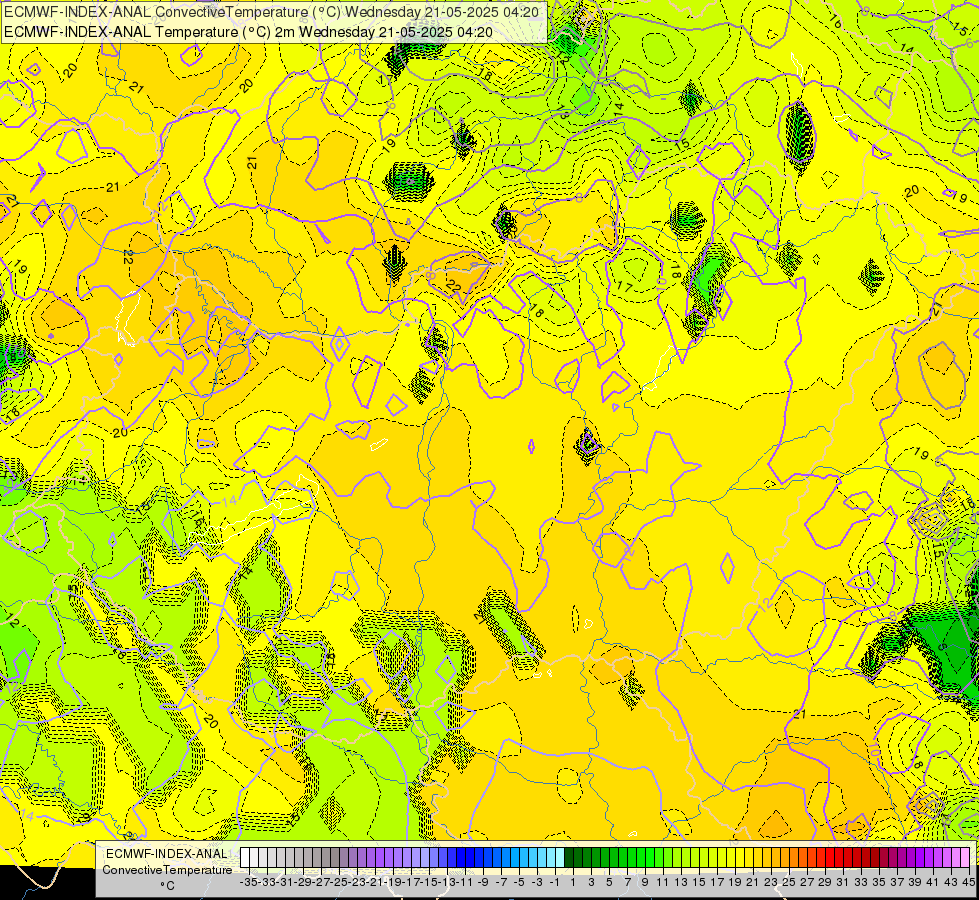Click 'ConvectiveTemperature' text in the legend

click(x=167, y=870)
